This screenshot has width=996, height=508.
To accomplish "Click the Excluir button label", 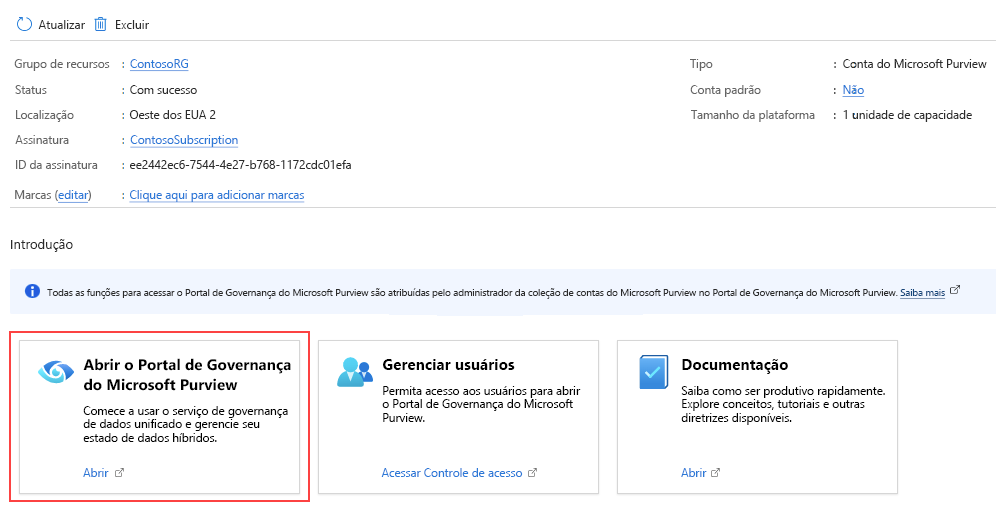I will 132,25.
